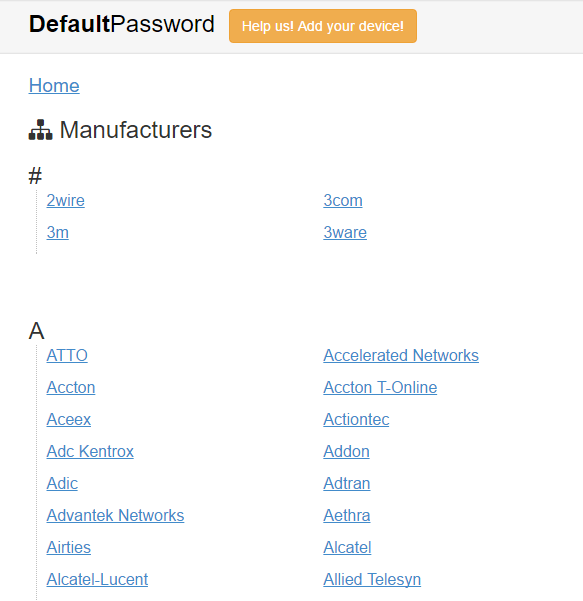The height and width of the screenshot is (601, 583).
Task: Select the Aethra link
Action: 347,516
